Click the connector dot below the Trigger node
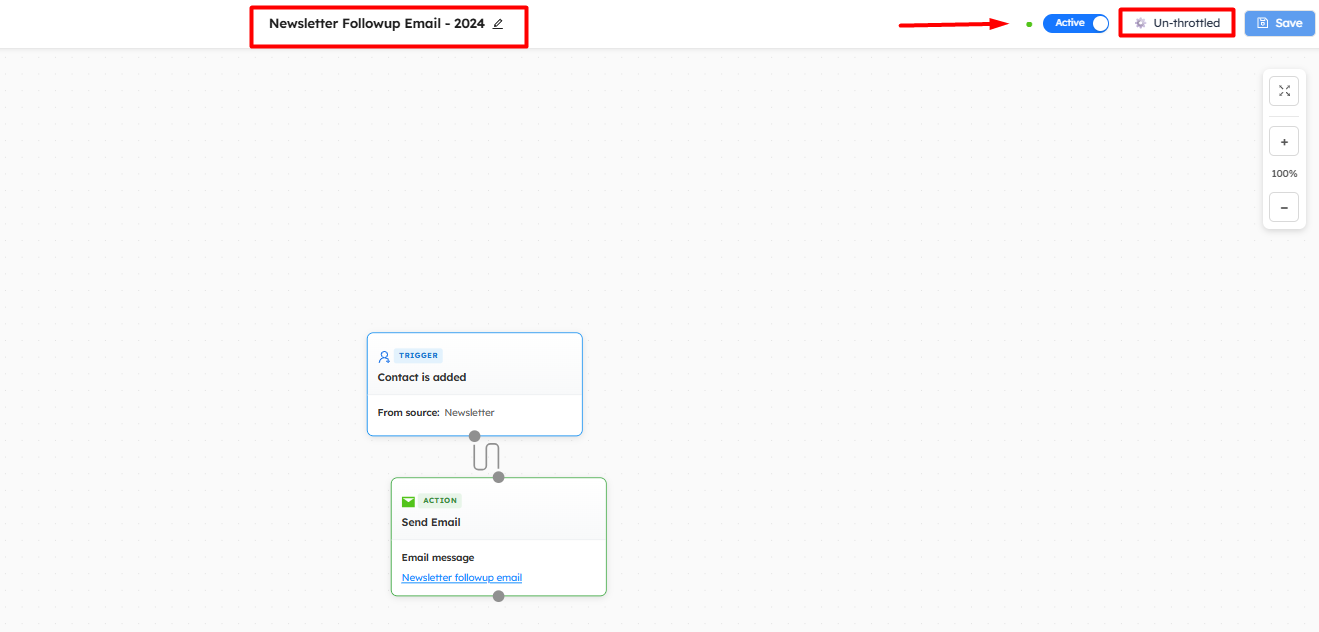 [x=475, y=436]
